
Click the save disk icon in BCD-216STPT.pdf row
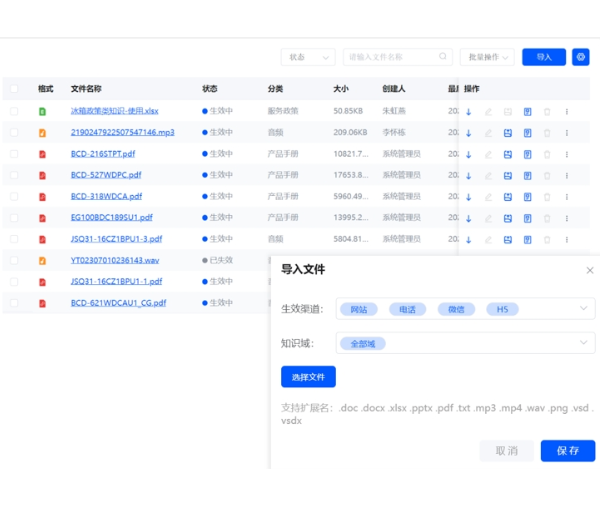click(507, 154)
